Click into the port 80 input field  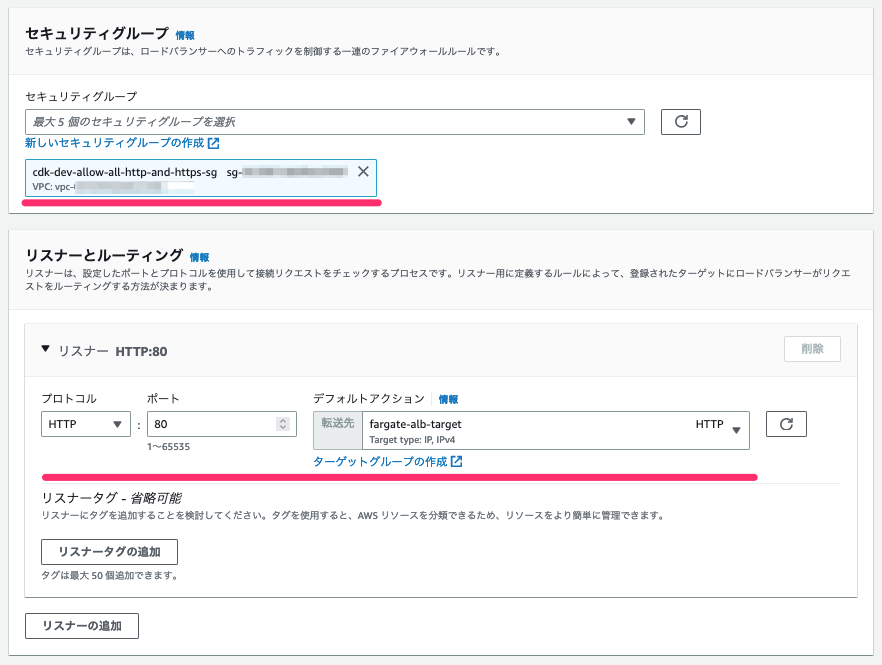pyautogui.click(x=222, y=424)
